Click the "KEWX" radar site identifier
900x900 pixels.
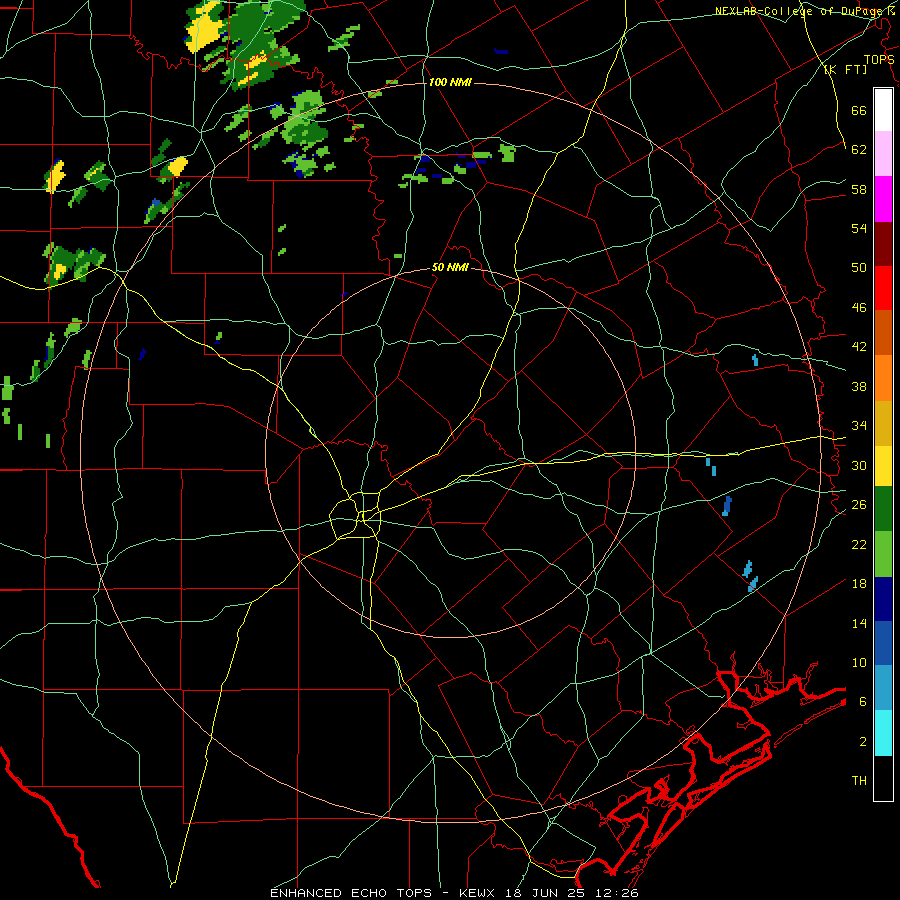click(476, 893)
